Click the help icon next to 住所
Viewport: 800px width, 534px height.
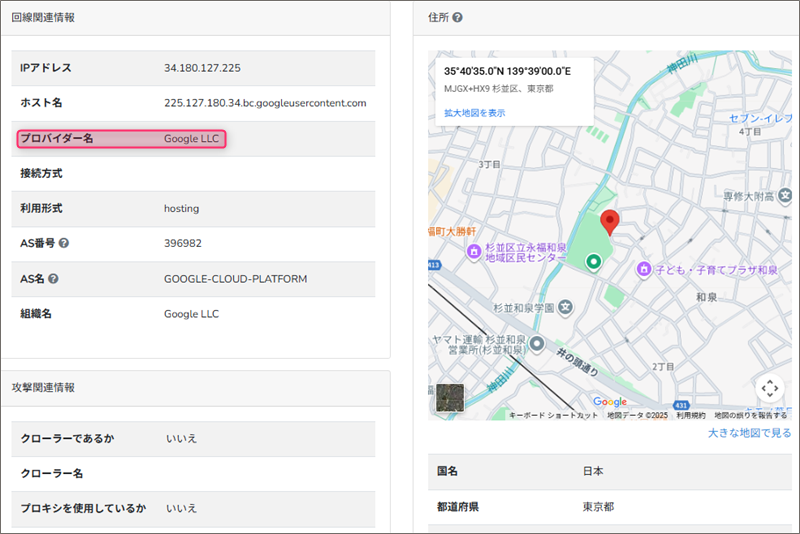(x=458, y=18)
